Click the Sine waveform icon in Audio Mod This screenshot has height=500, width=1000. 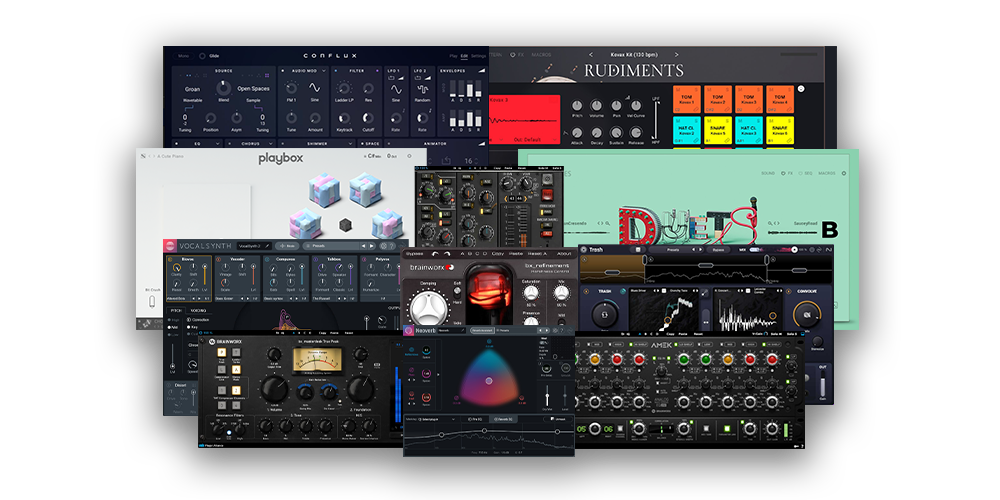pos(314,87)
